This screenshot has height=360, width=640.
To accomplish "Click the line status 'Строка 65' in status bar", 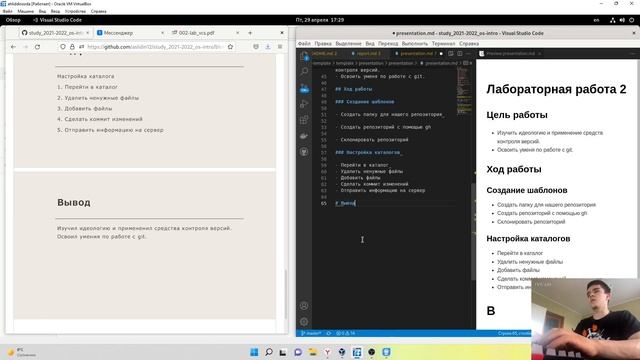I will [514, 333].
